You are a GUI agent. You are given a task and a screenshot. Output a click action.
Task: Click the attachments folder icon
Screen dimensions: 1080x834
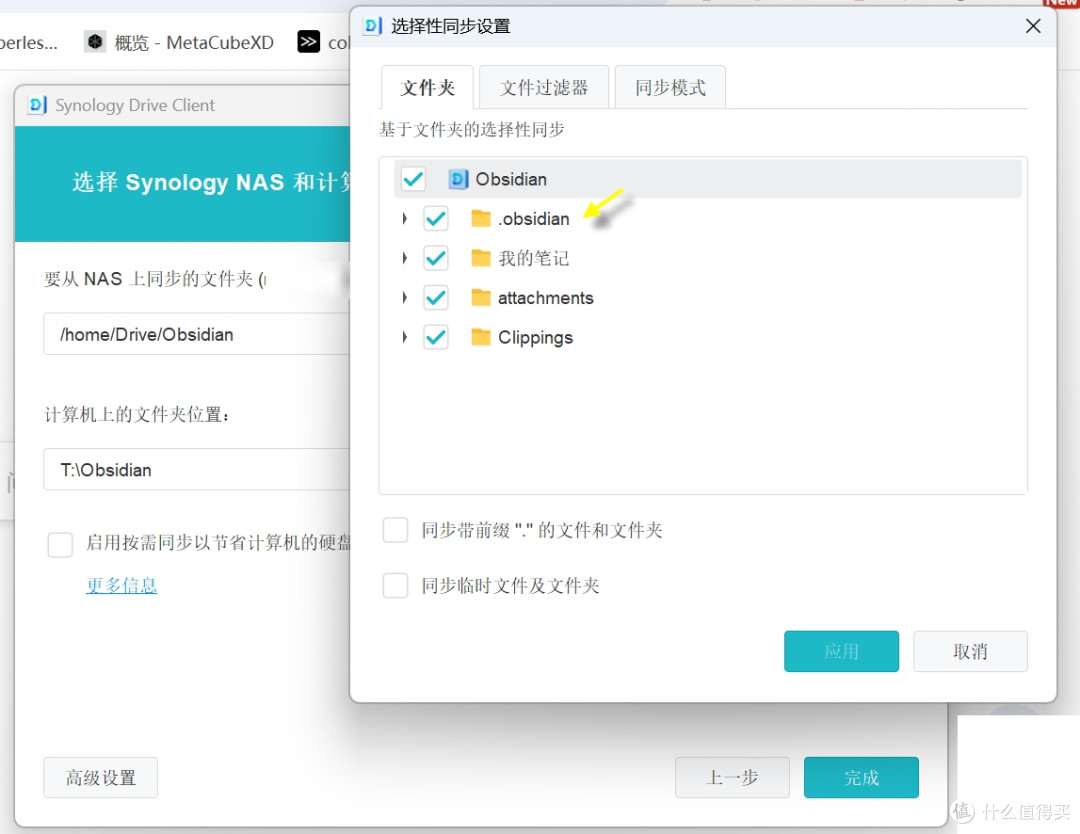481,298
